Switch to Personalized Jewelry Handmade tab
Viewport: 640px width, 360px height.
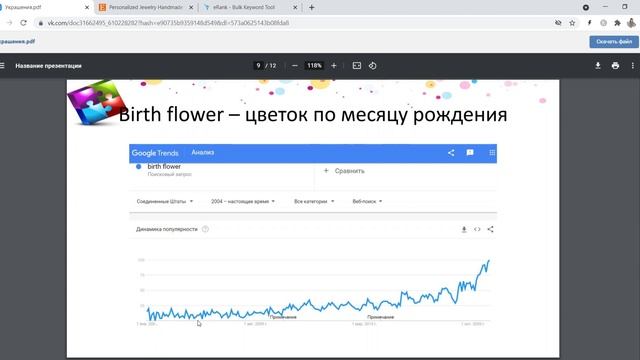click(145, 7)
